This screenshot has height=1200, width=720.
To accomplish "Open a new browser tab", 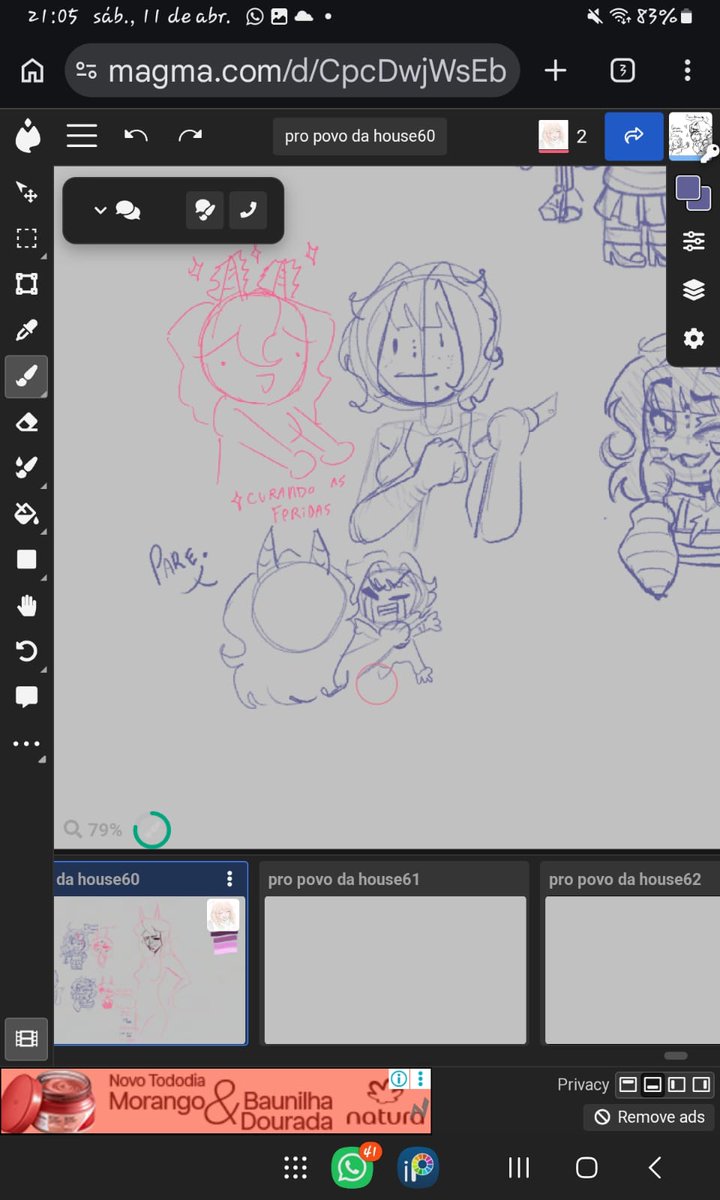I will pyautogui.click(x=555, y=71).
